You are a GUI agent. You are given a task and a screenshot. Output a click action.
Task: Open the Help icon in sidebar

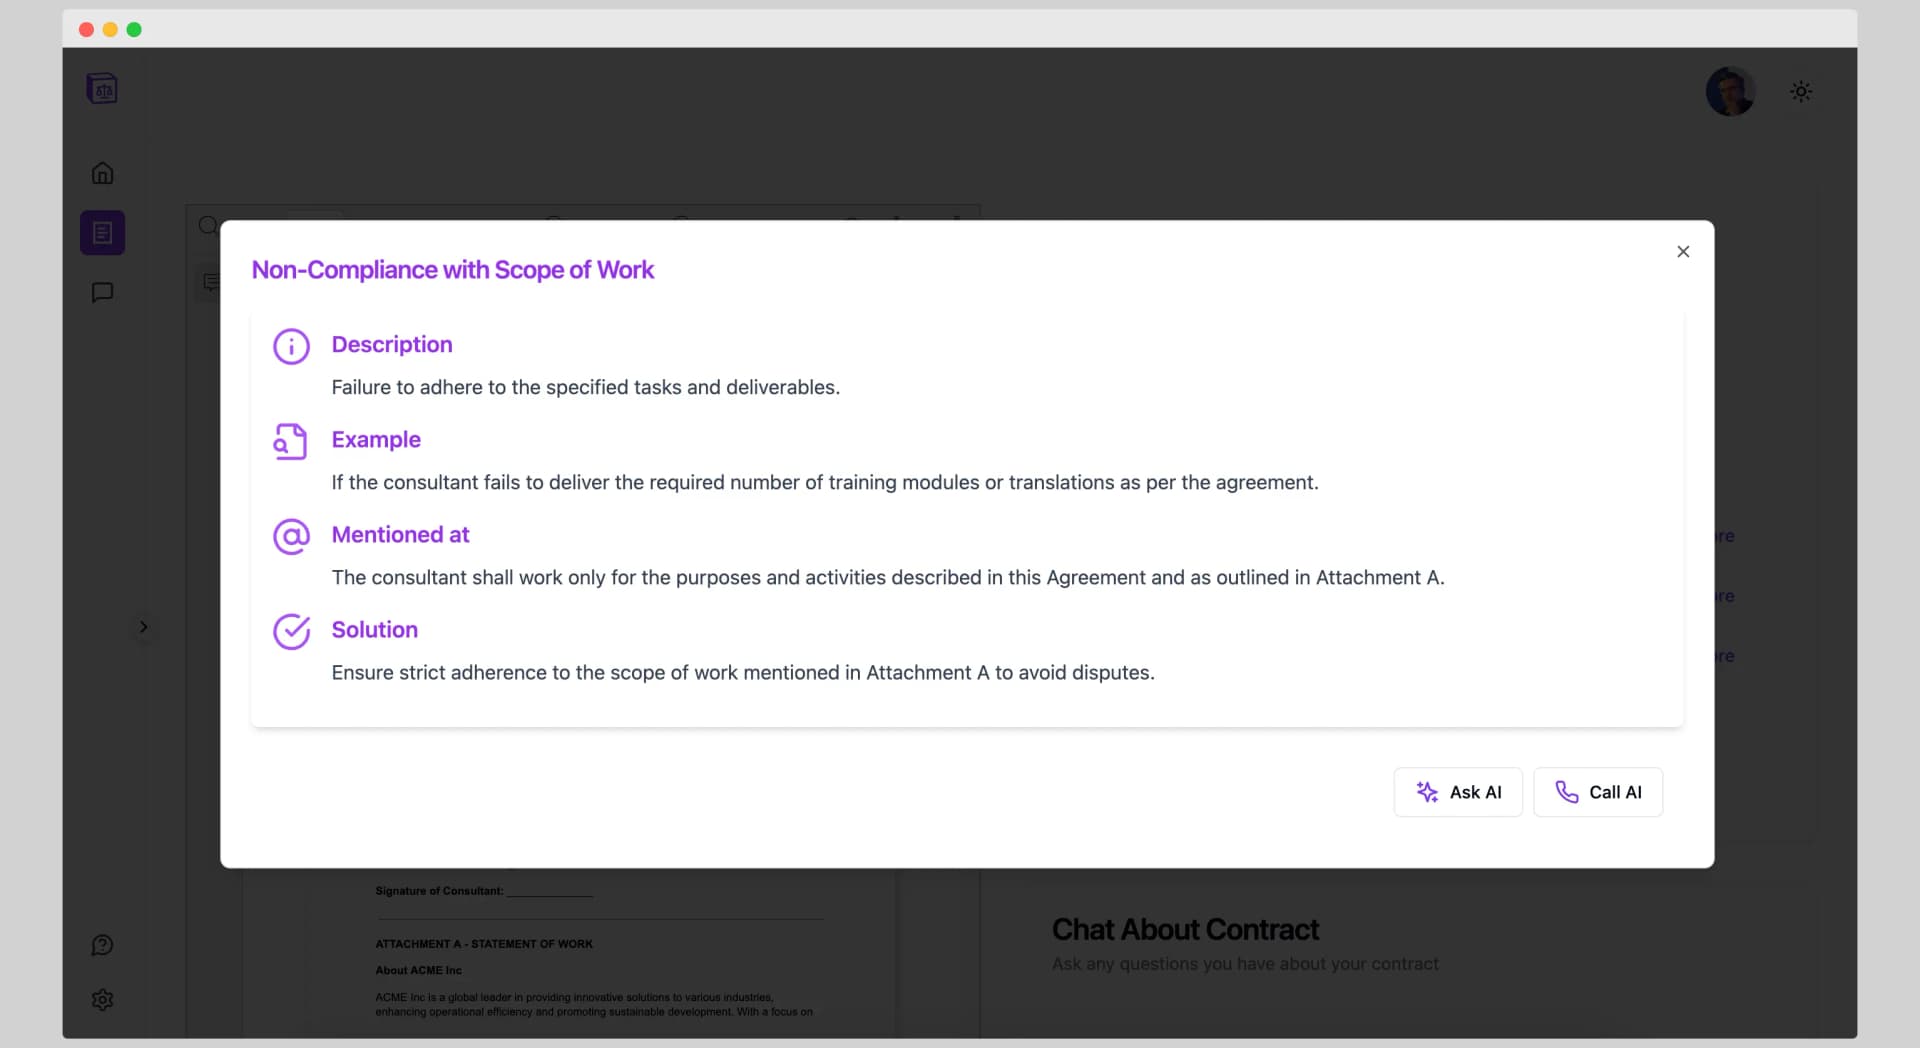(x=102, y=945)
